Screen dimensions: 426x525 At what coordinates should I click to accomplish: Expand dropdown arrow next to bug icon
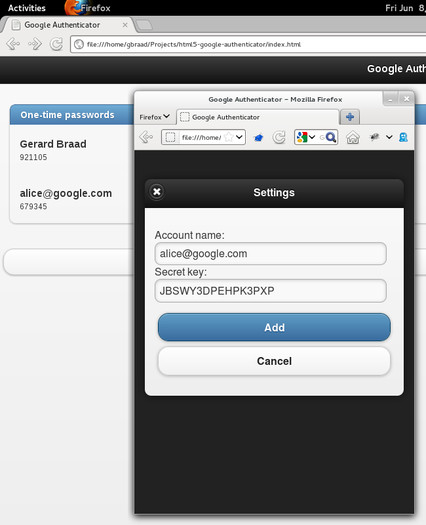[x=389, y=137]
